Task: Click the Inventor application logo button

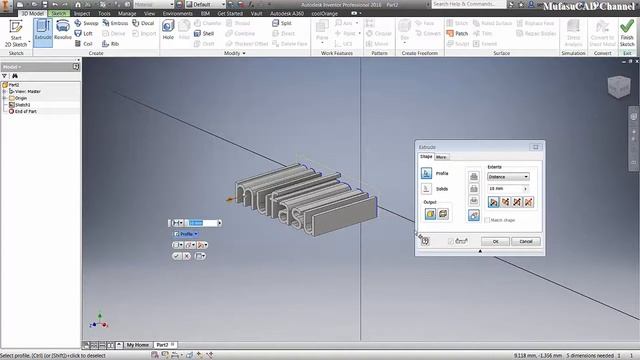Action: tap(6, 6)
